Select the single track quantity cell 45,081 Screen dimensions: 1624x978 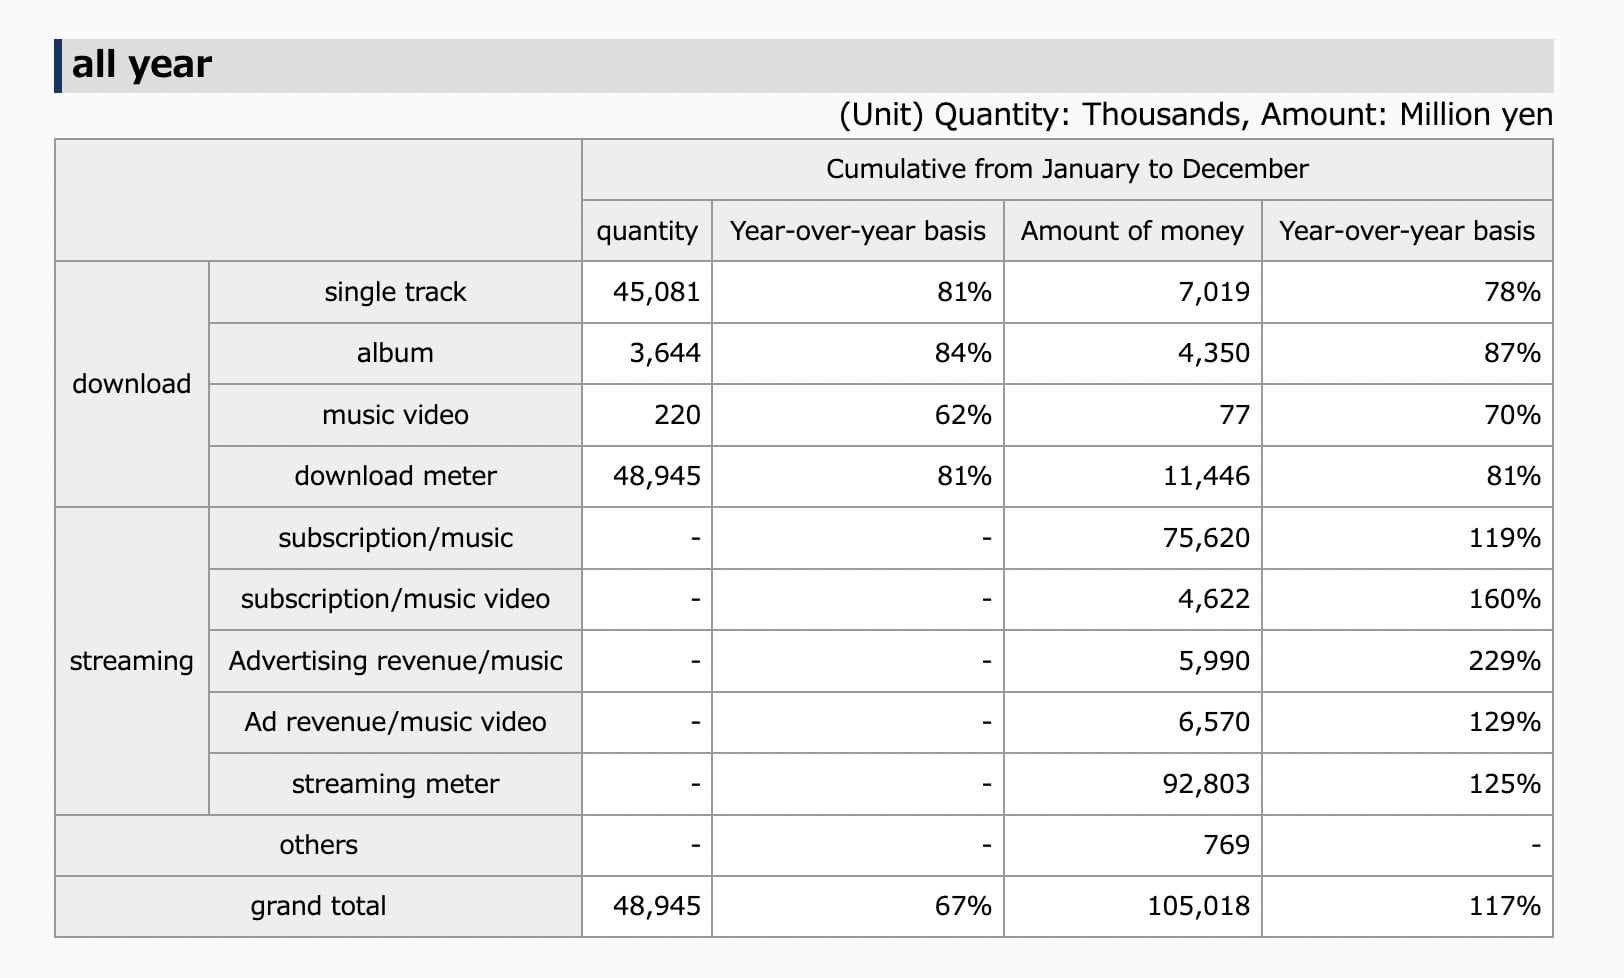[x=656, y=292]
